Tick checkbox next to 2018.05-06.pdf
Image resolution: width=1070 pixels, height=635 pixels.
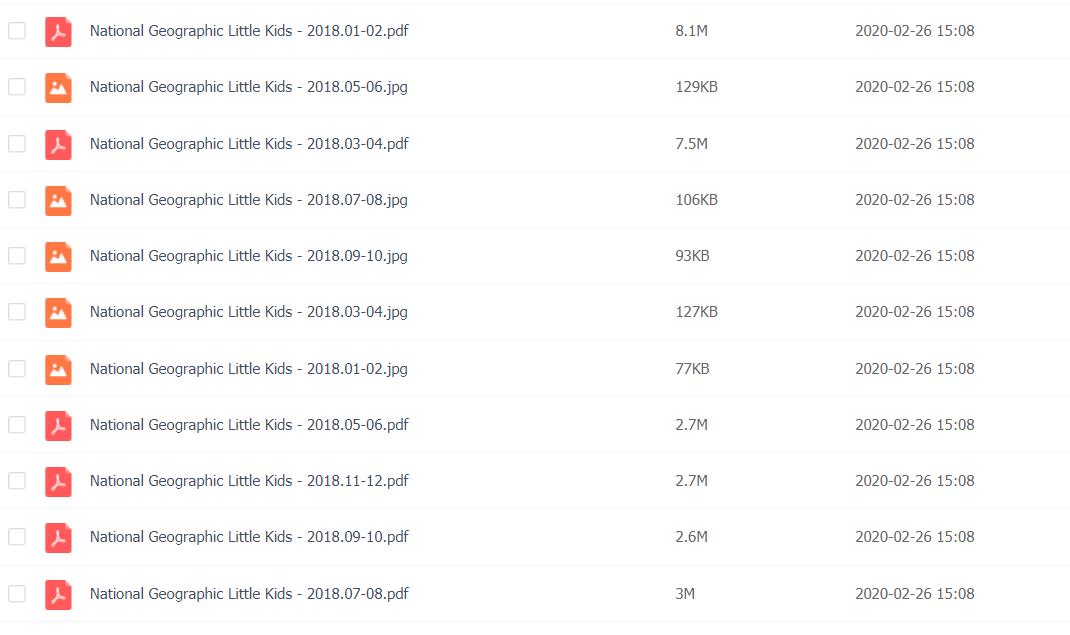click(x=17, y=425)
